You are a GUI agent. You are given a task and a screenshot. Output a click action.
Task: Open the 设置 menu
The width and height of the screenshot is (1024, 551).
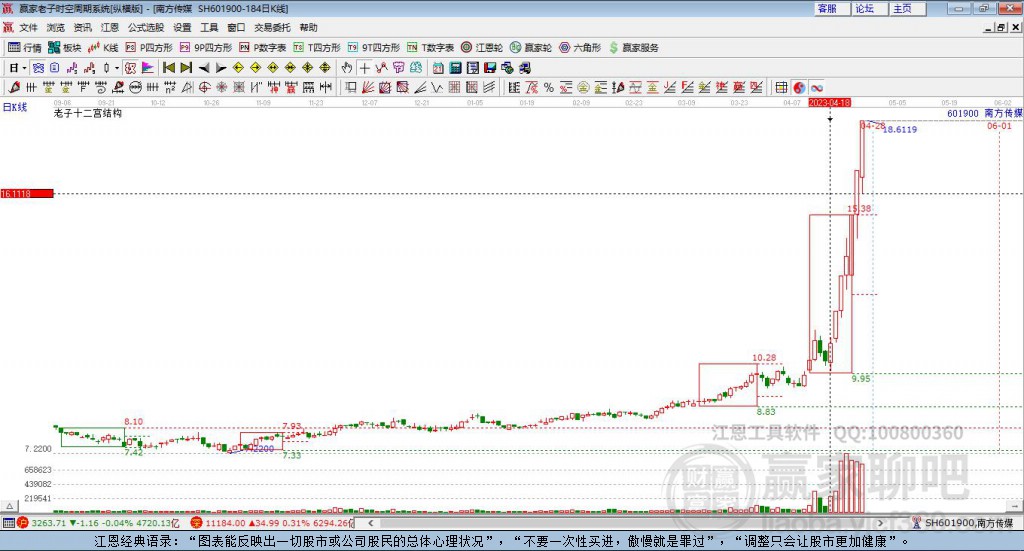pos(182,27)
